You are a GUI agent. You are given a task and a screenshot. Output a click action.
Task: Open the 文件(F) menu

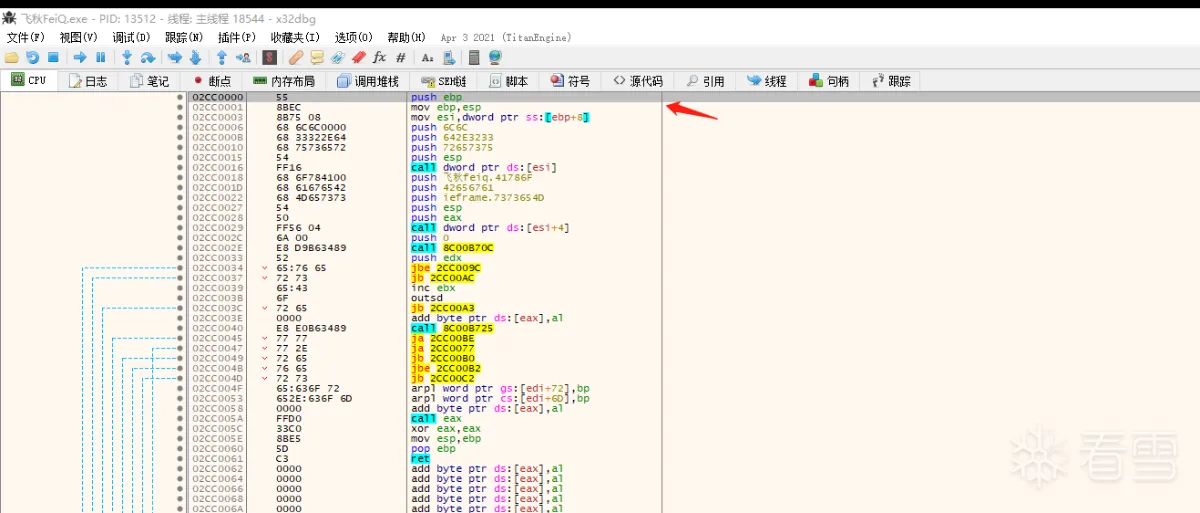click(x=27, y=37)
